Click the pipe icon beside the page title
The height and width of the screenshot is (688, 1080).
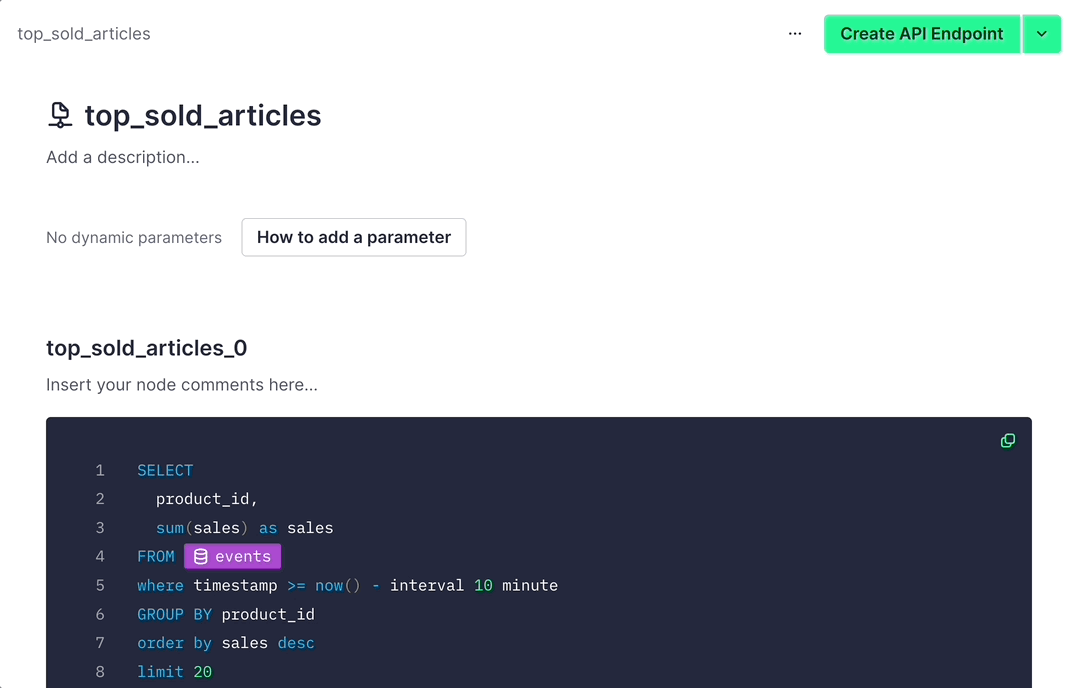point(60,114)
